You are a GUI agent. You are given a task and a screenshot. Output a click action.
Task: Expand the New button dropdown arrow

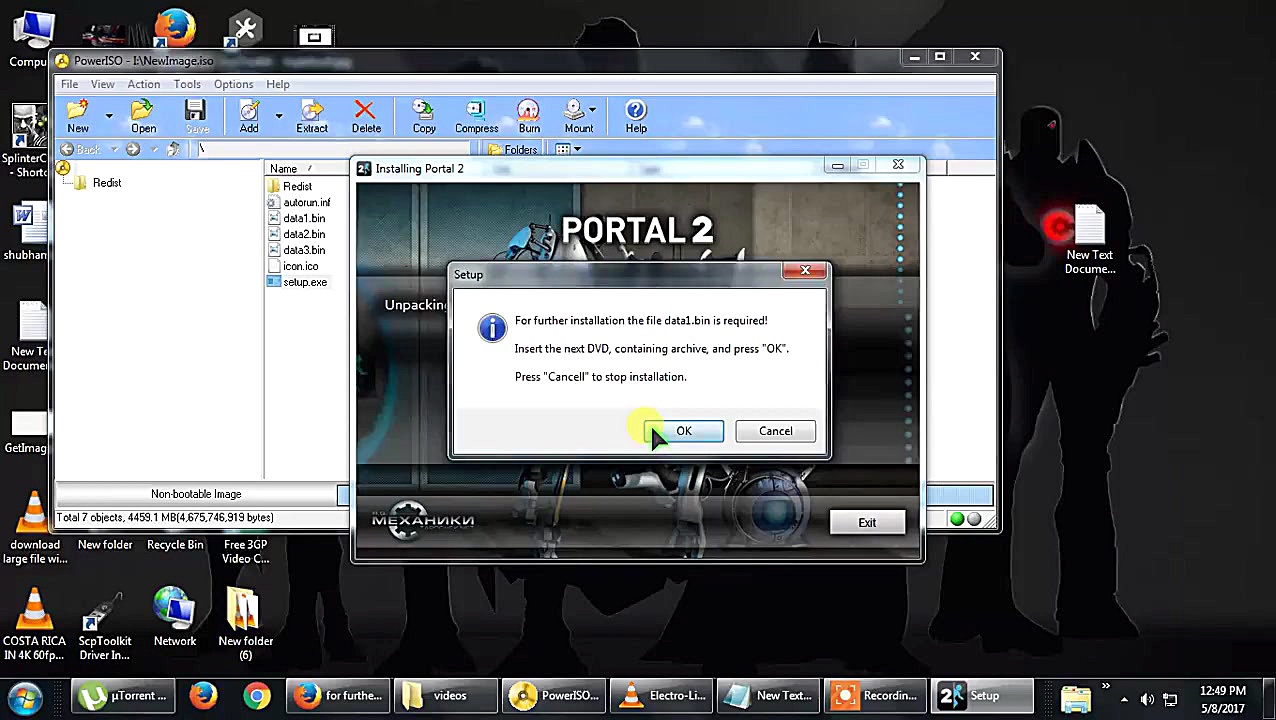tap(107, 115)
